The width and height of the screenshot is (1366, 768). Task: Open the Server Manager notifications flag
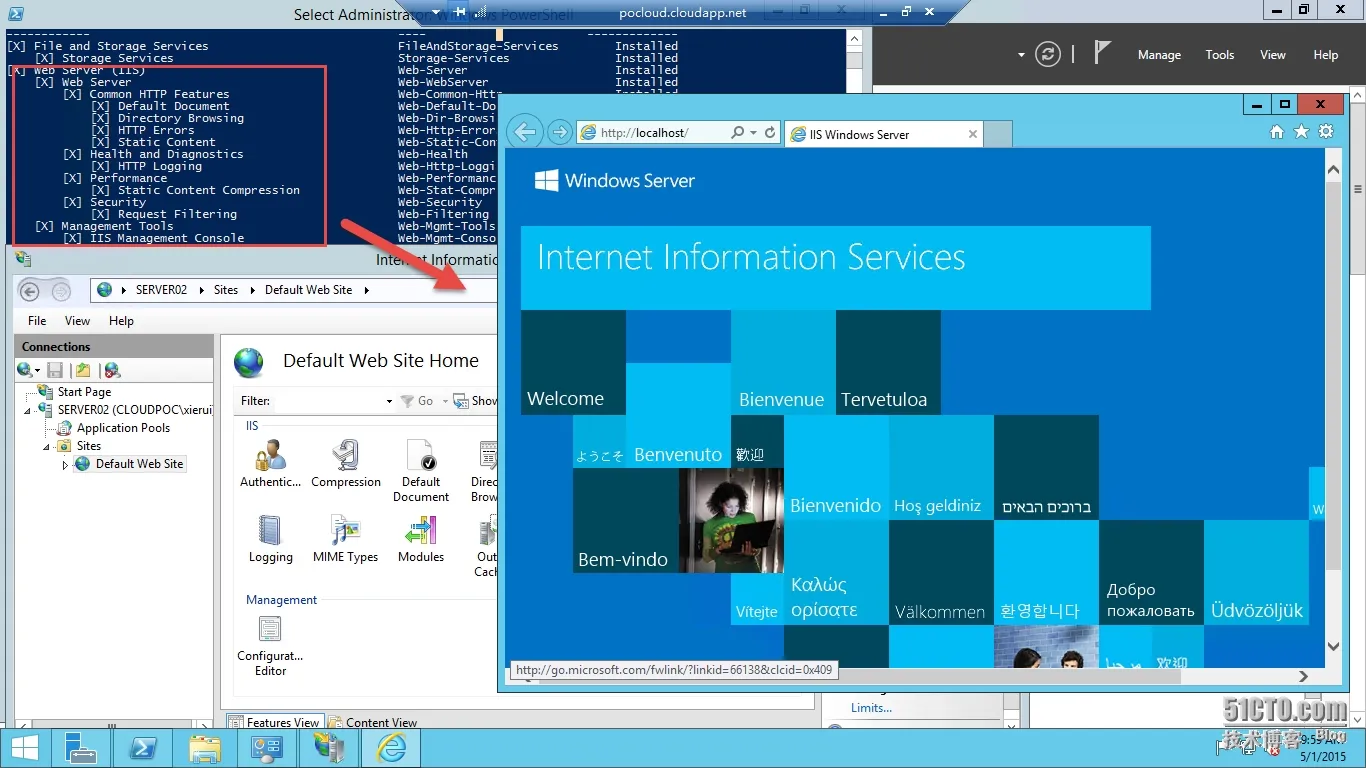[1102, 53]
